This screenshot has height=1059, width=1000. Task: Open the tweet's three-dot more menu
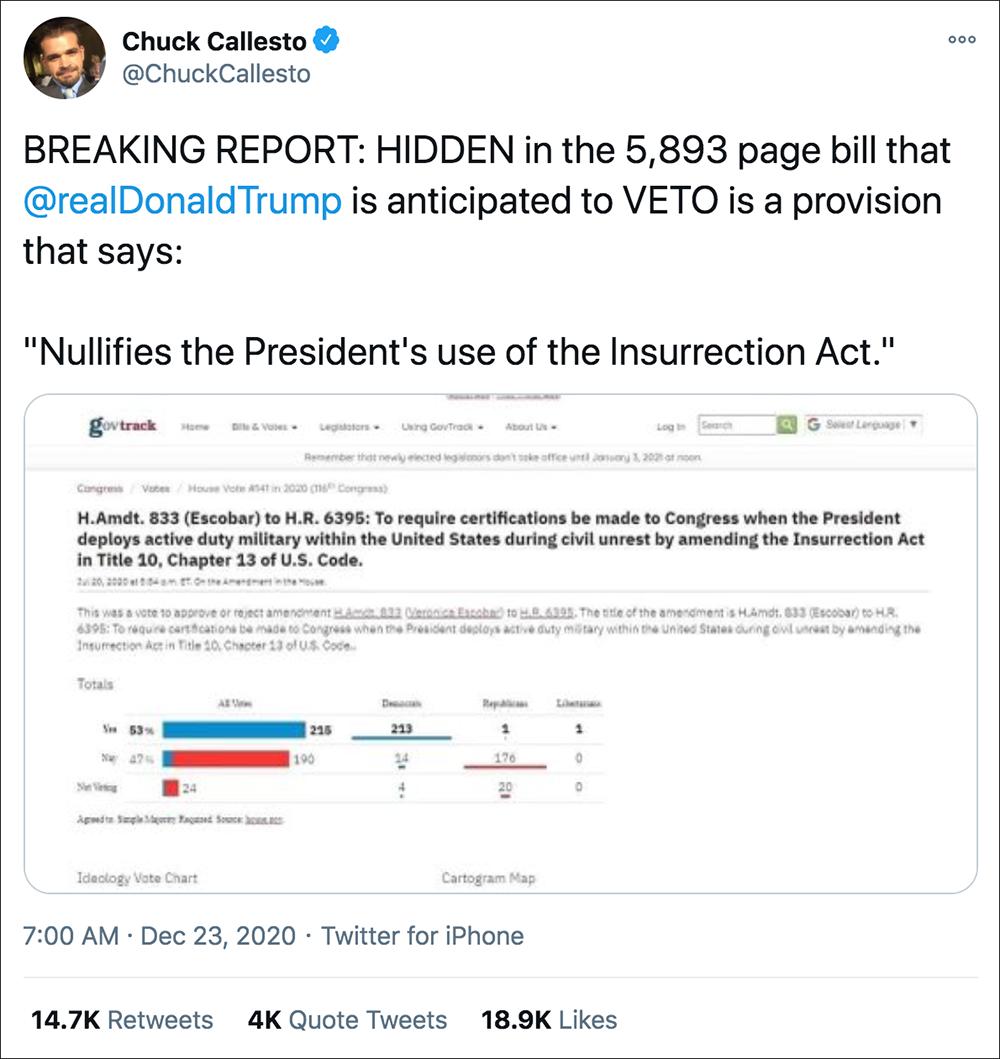[x=961, y=39]
